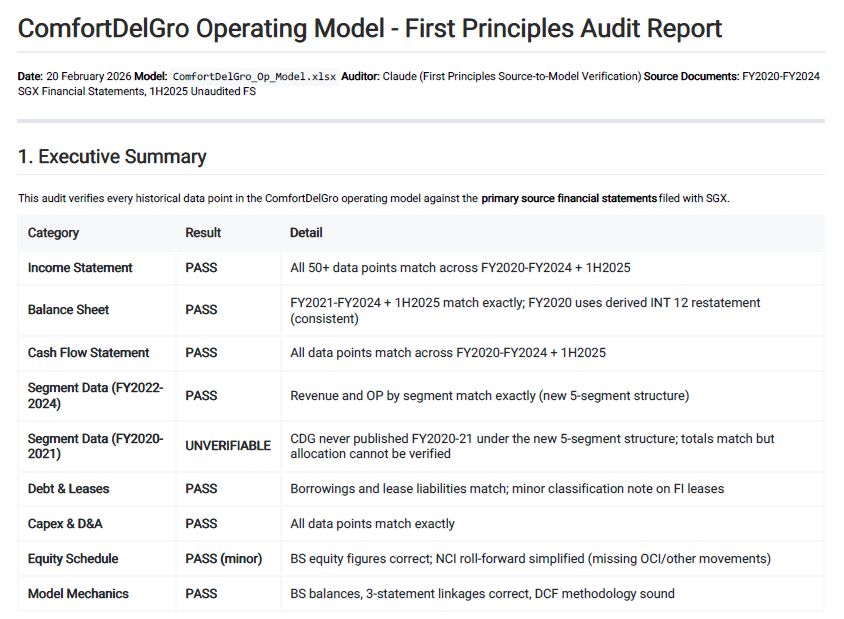The width and height of the screenshot is (844, 619).
Task: Click PASS result in Balance Sheet row
Action: tap(201, 310)
